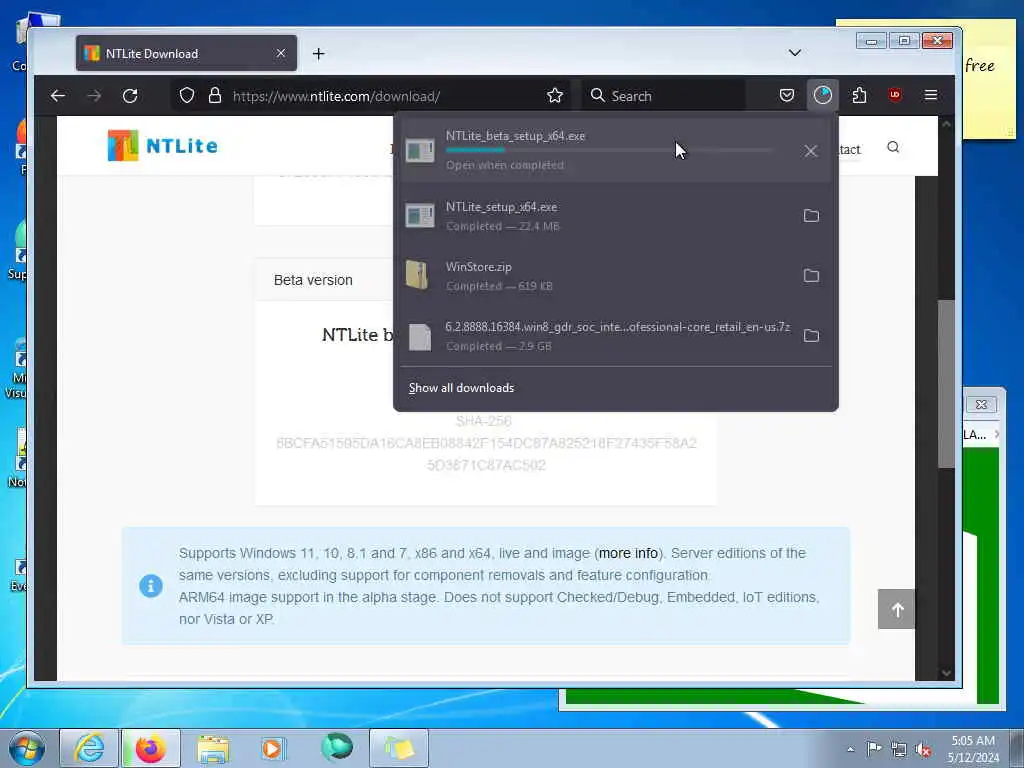
Task: Click the site padlock security icon
Action: click(214, 96)
